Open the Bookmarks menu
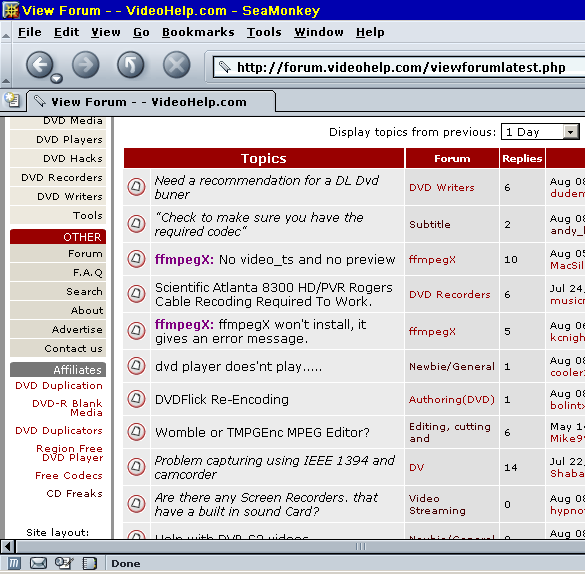585x574 pixels. [198, 32]
